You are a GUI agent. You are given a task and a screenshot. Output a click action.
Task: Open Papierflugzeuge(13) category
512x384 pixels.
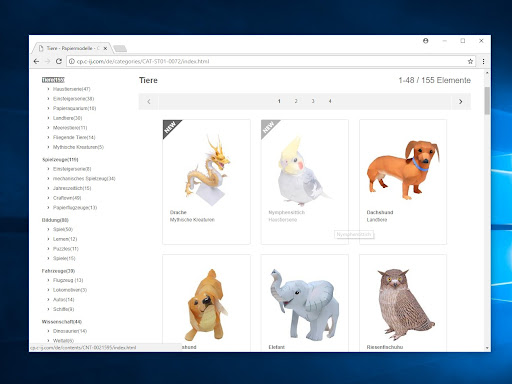coord(75,208)
